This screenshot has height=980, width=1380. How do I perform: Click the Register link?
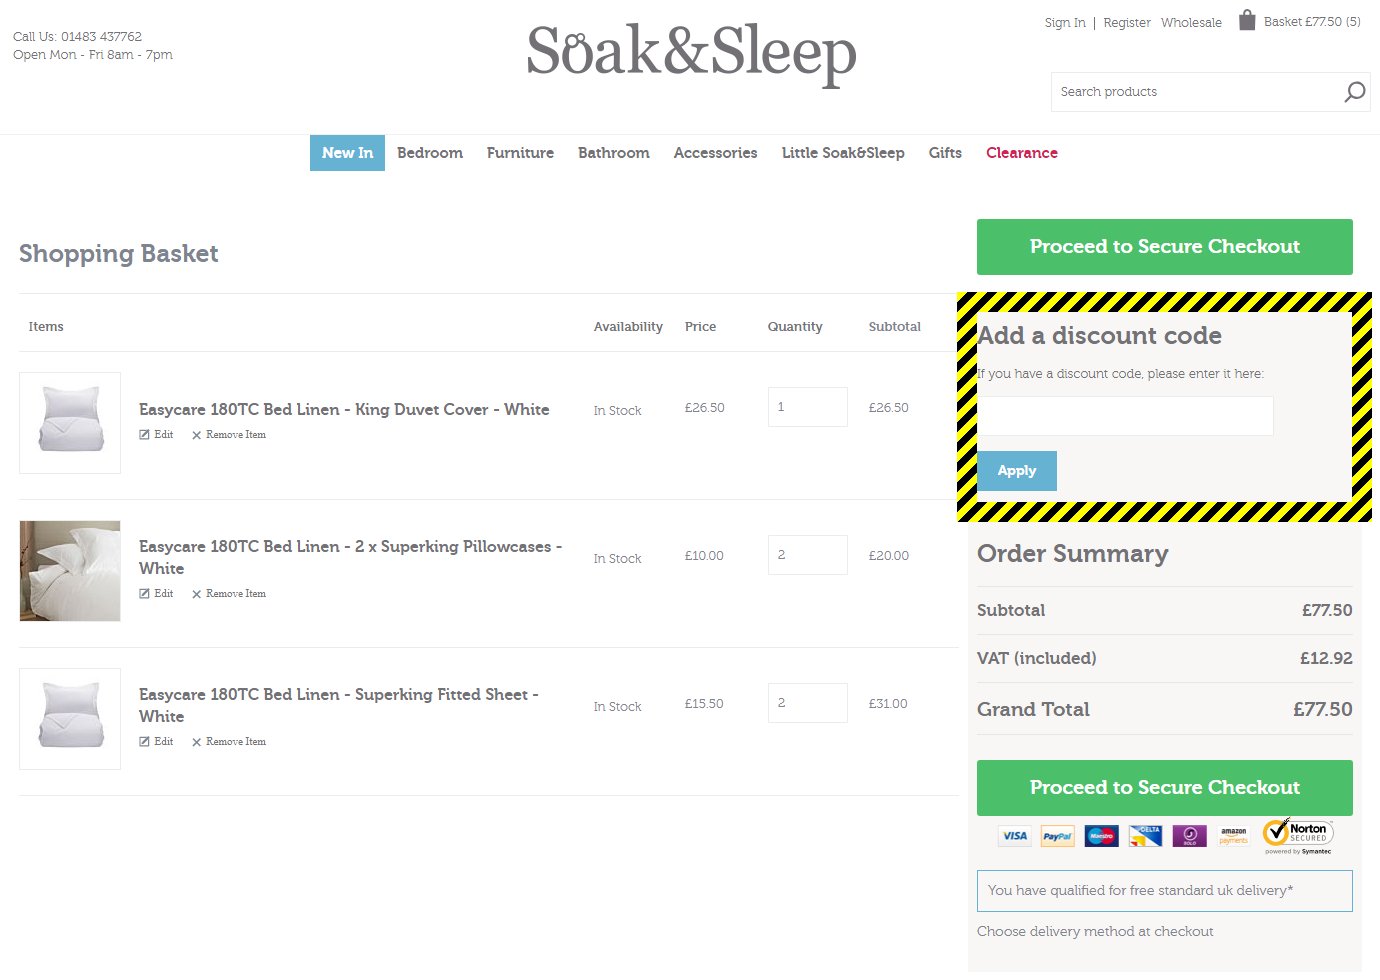pos(1127,22)
